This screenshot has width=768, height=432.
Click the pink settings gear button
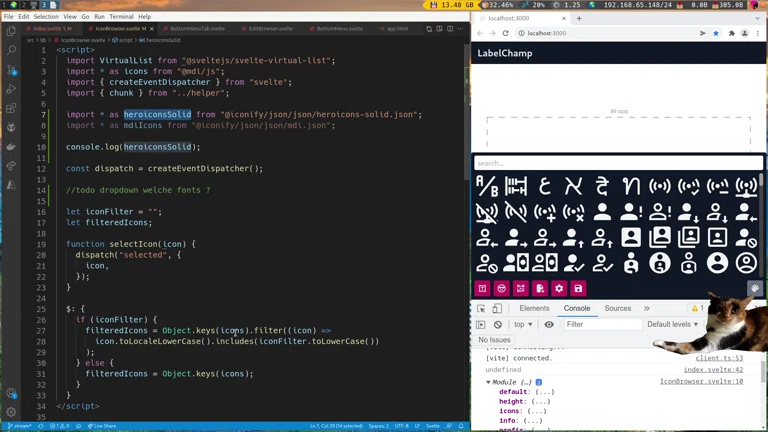559,288
